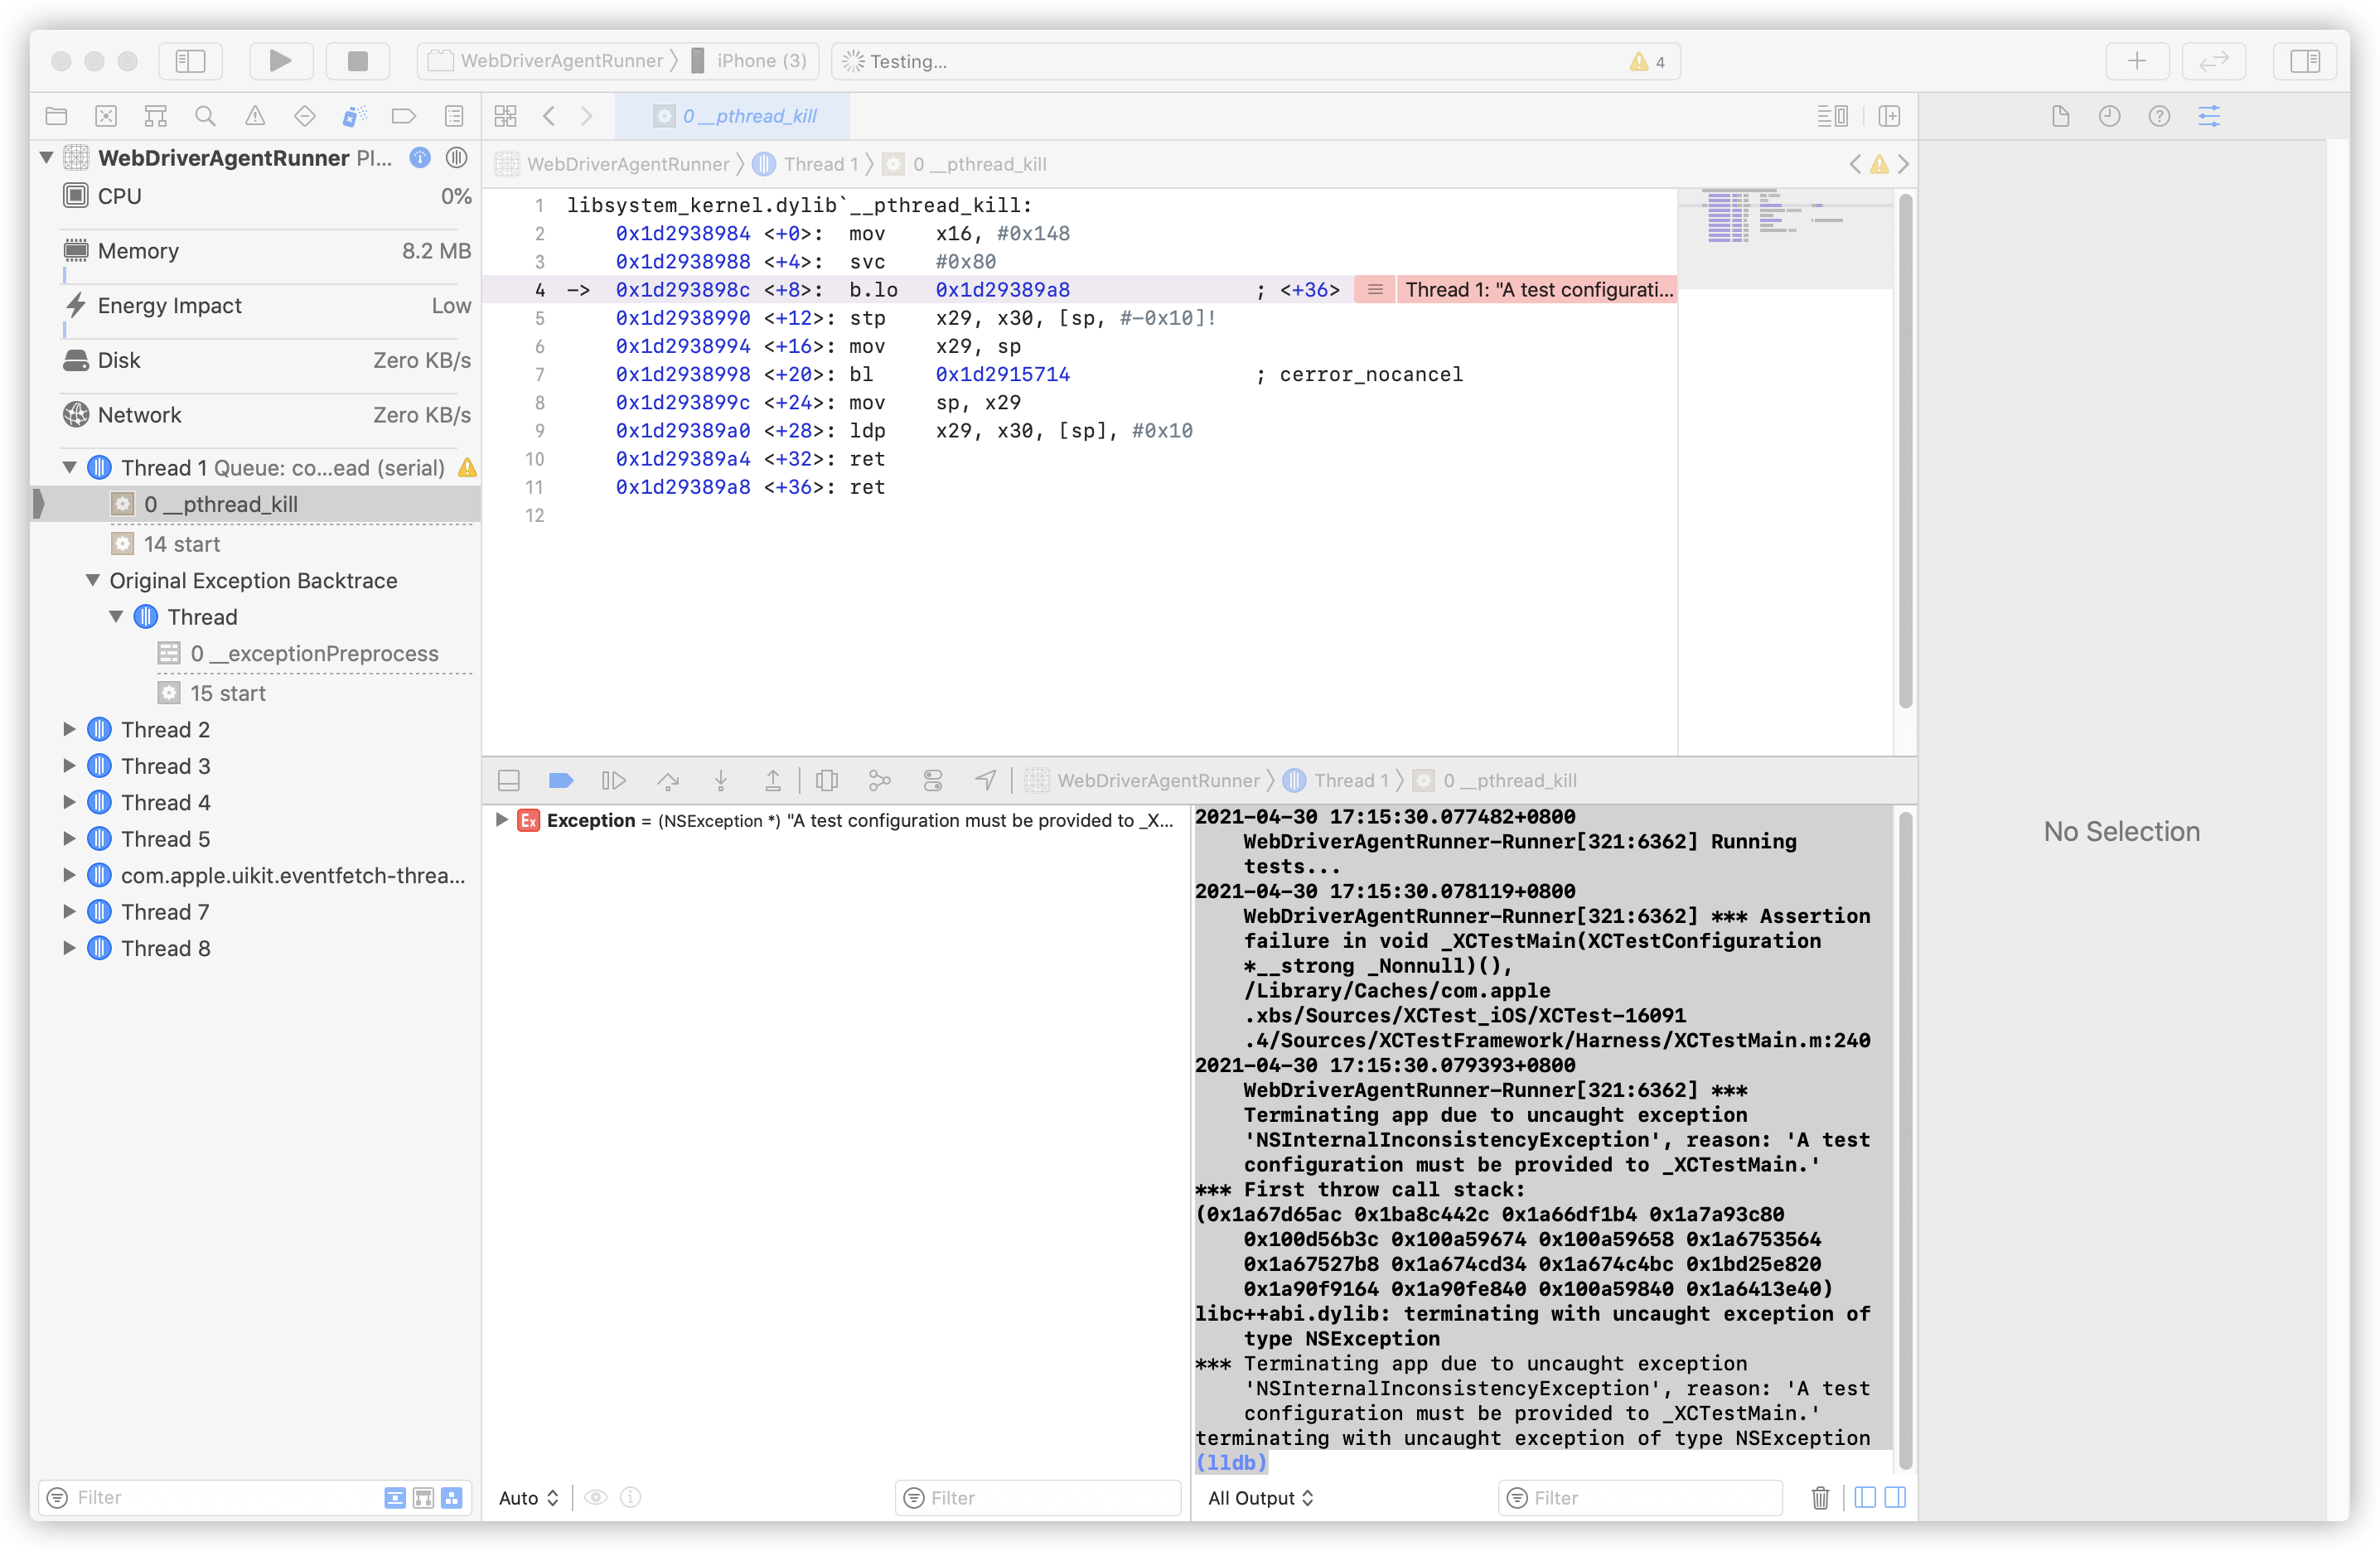The width and height of the screenshot is (2380, 1551).
Task: Run the WebDriverAgentRunner scheme
Action: [280, 61]
